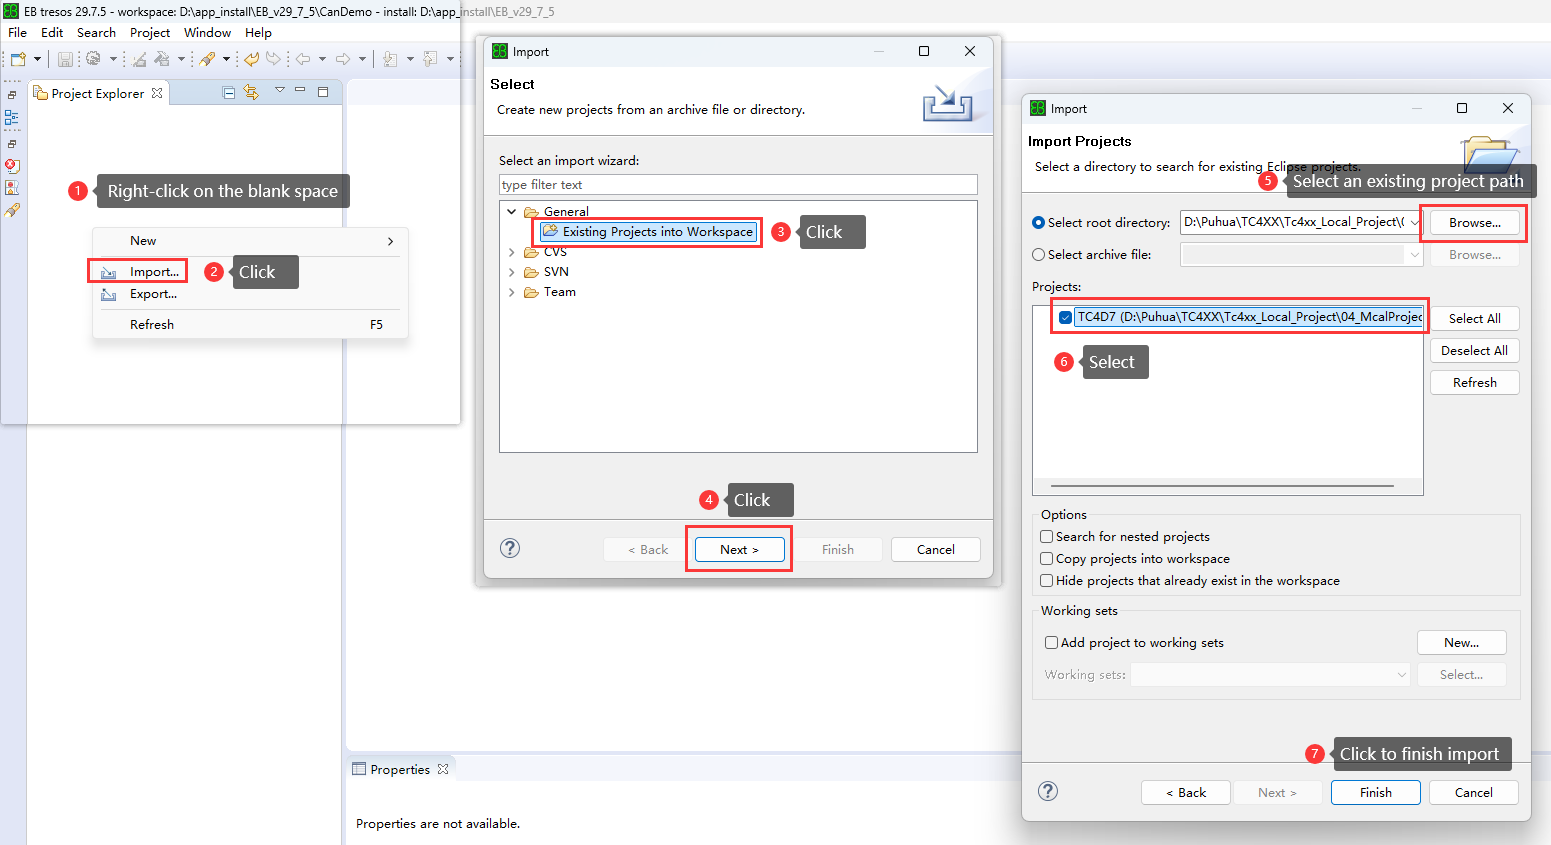Click the New project wizard toolbar icon
This screenshot has width=1551, height=845.
(18, 59)
